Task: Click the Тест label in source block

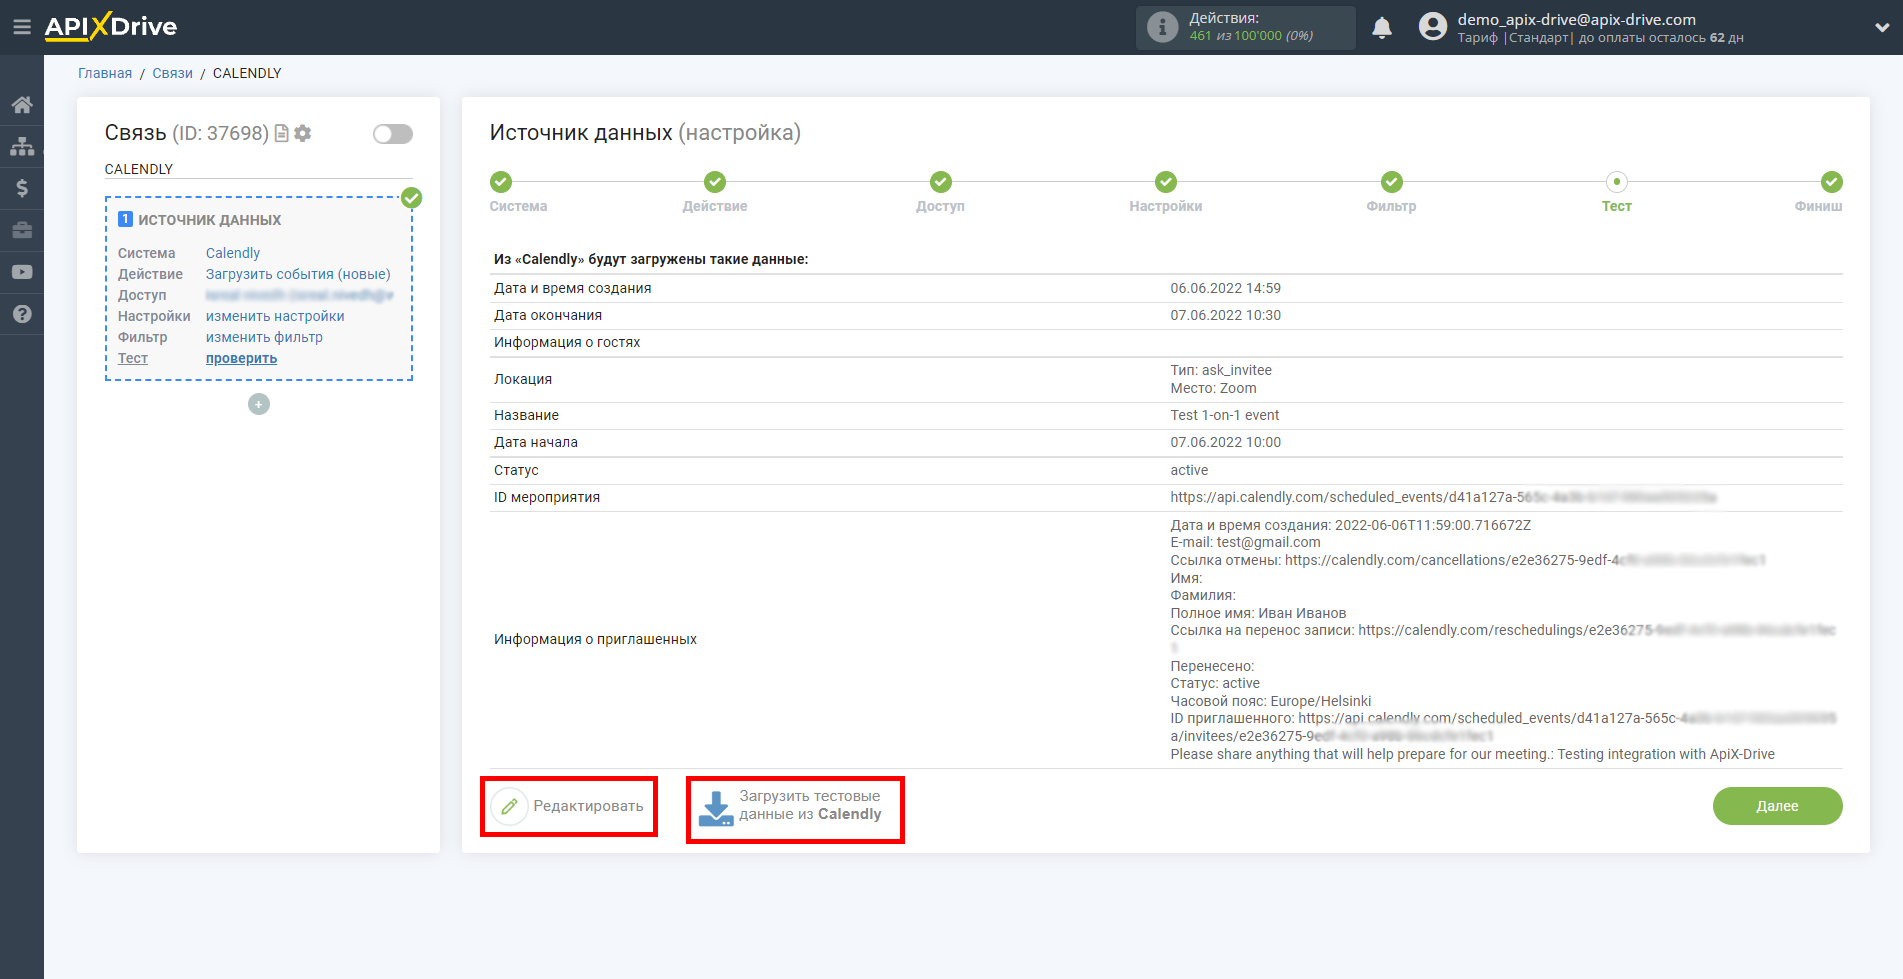Action: click(133, 358)
